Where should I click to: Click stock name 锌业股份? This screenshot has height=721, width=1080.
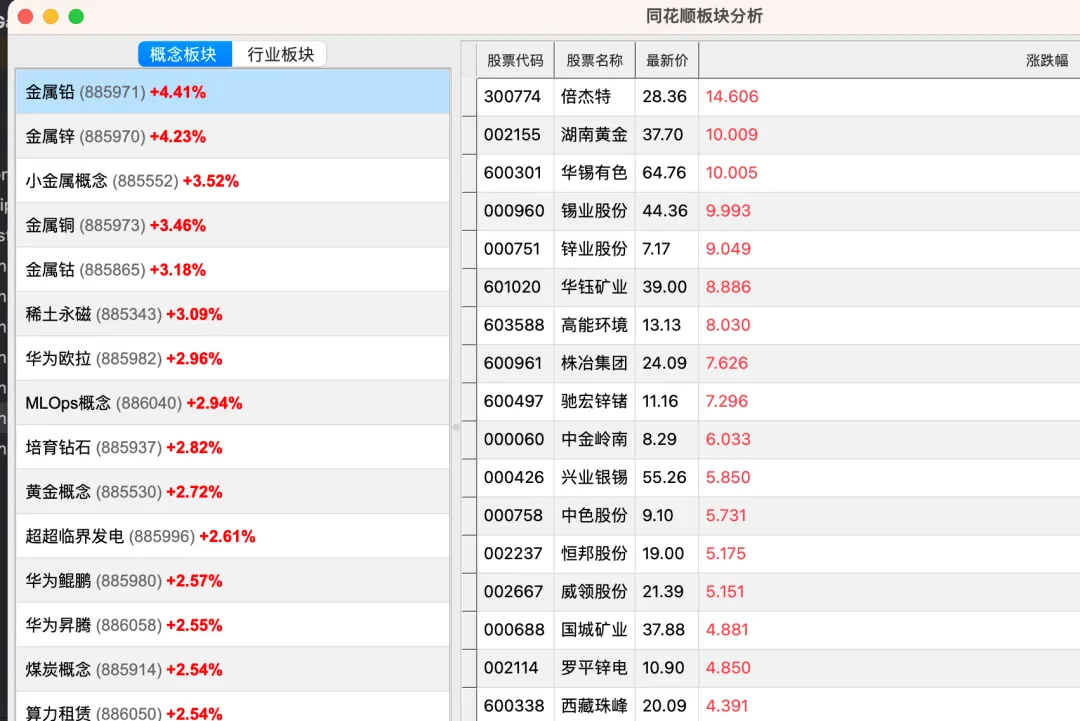click(x=594, y=249)
